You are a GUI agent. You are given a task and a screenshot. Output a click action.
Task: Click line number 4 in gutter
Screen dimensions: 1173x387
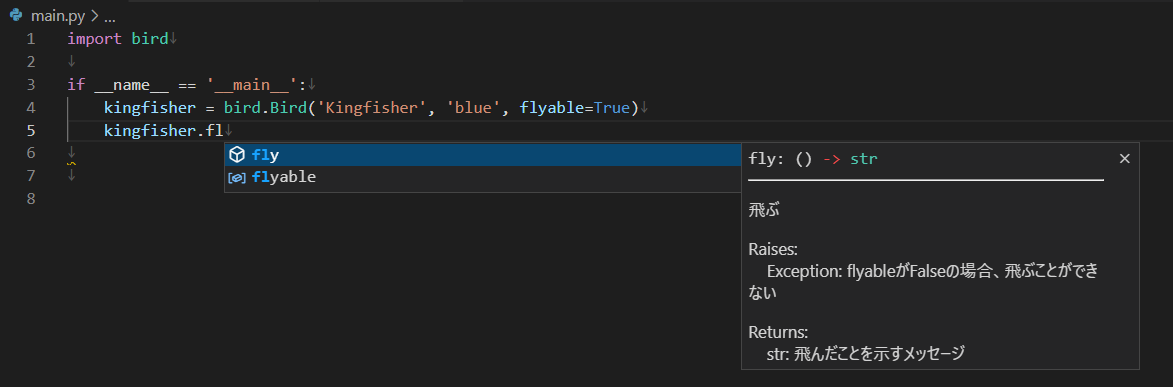point(31,108)
